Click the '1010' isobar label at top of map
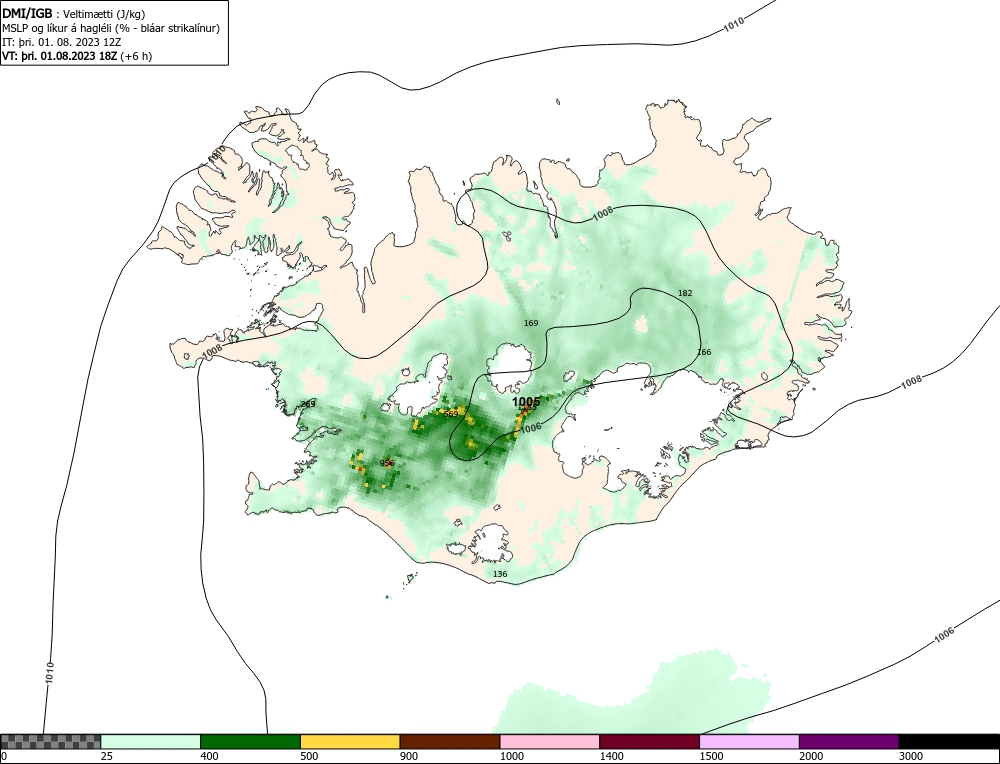Viewport: 1000px width, 764px height. point(734,25)
